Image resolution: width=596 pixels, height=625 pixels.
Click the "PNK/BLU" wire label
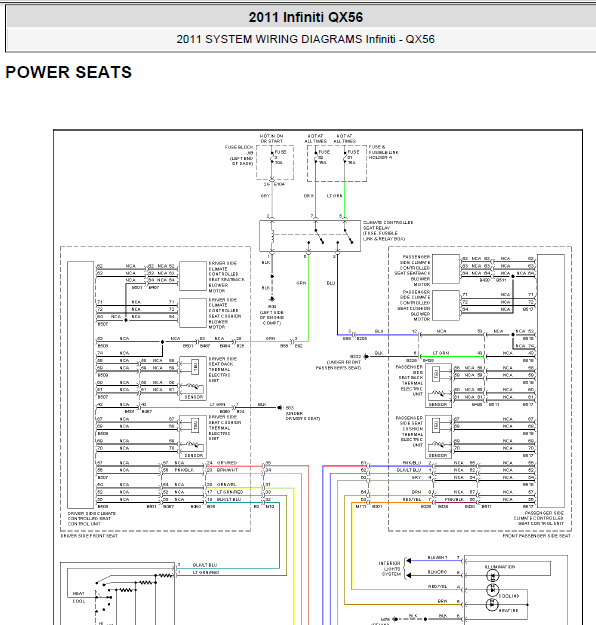pos(412,463)
